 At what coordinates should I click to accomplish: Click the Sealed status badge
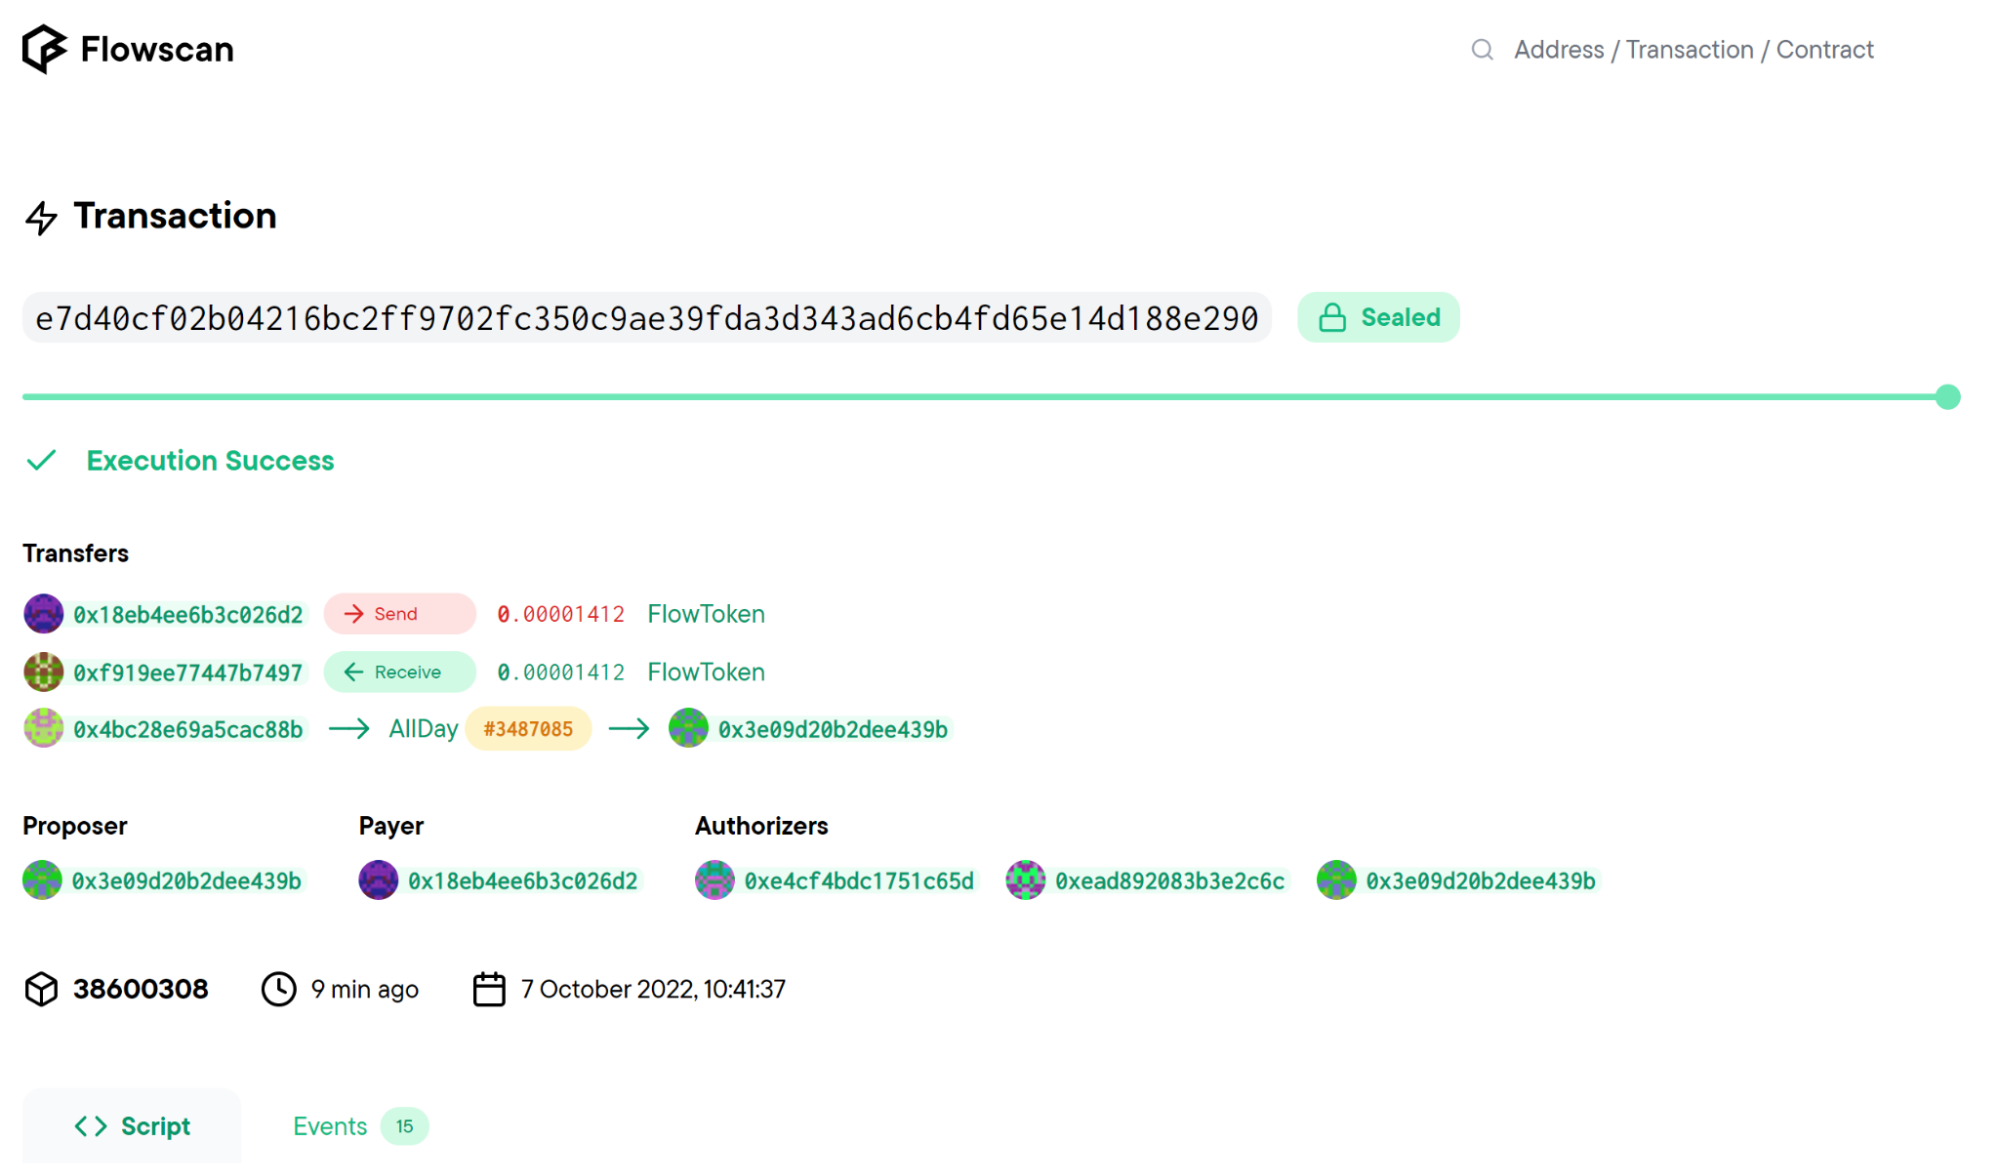pyautogui.click(x=1377, y=318)
